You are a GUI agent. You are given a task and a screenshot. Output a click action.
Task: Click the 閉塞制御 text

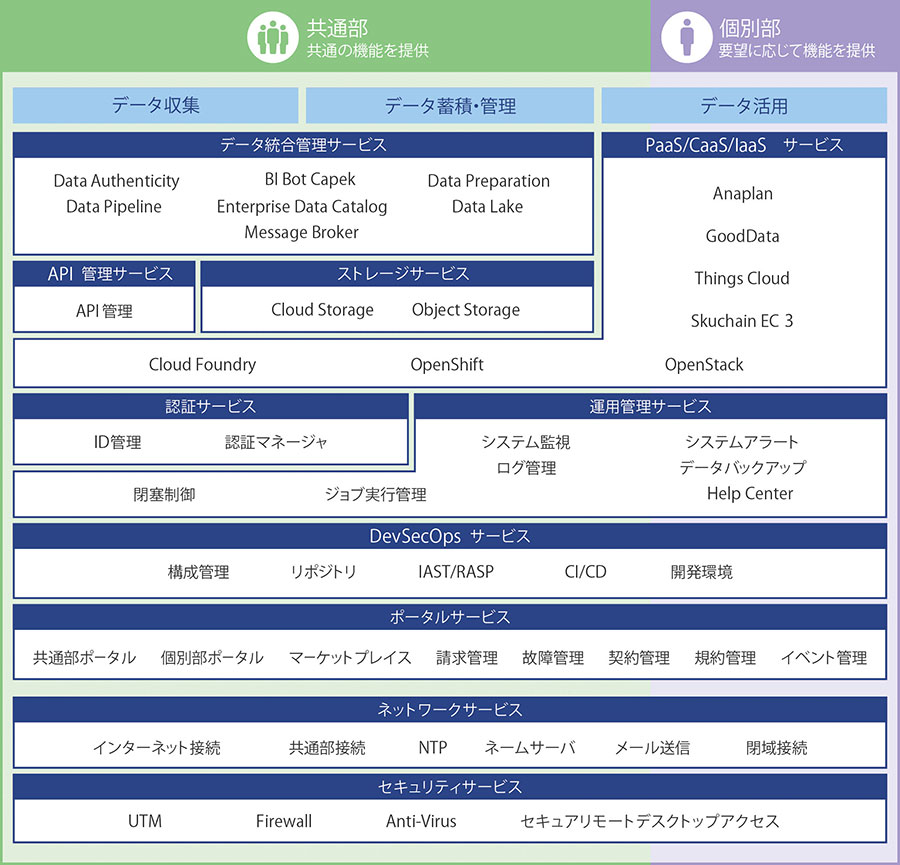click(164, 495)
